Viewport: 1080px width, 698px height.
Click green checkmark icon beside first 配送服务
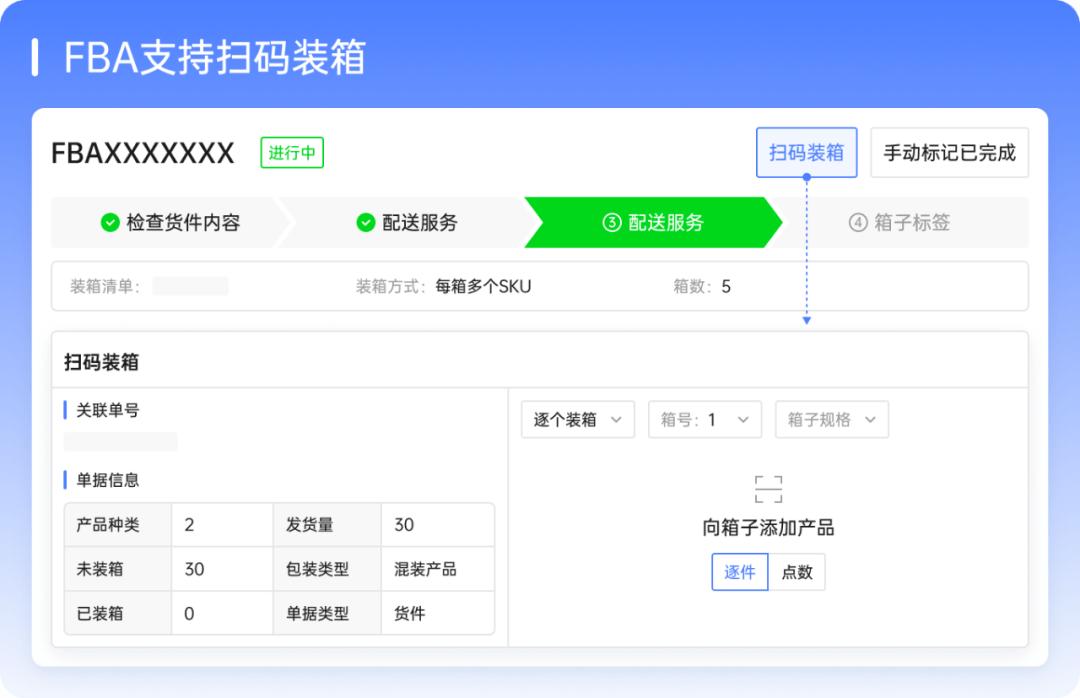tap(366, 223)
